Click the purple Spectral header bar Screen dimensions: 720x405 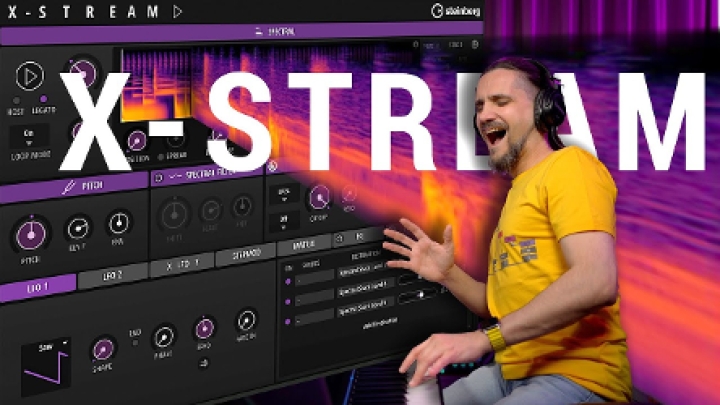pyautogui.click(x=241, y=32)
